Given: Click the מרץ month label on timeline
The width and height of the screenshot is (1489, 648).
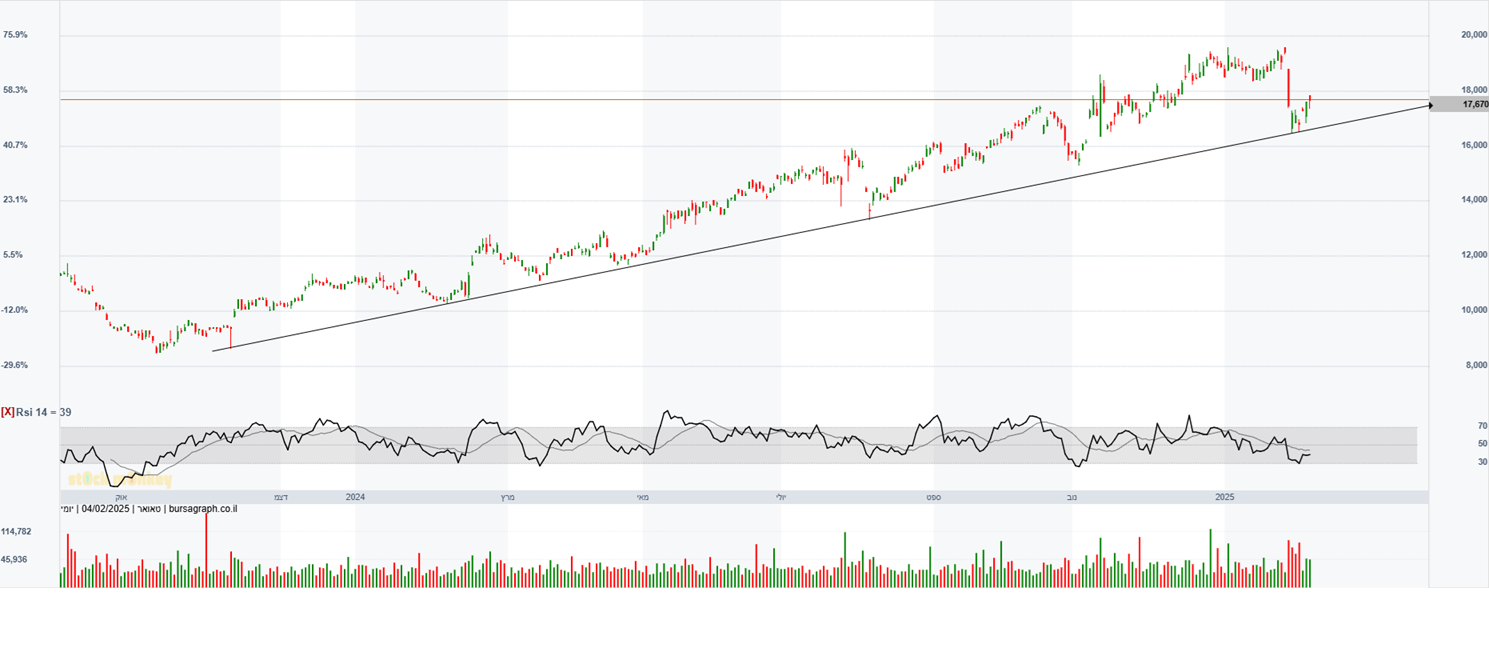Looking at the screenshot, I should pos(507,496).
